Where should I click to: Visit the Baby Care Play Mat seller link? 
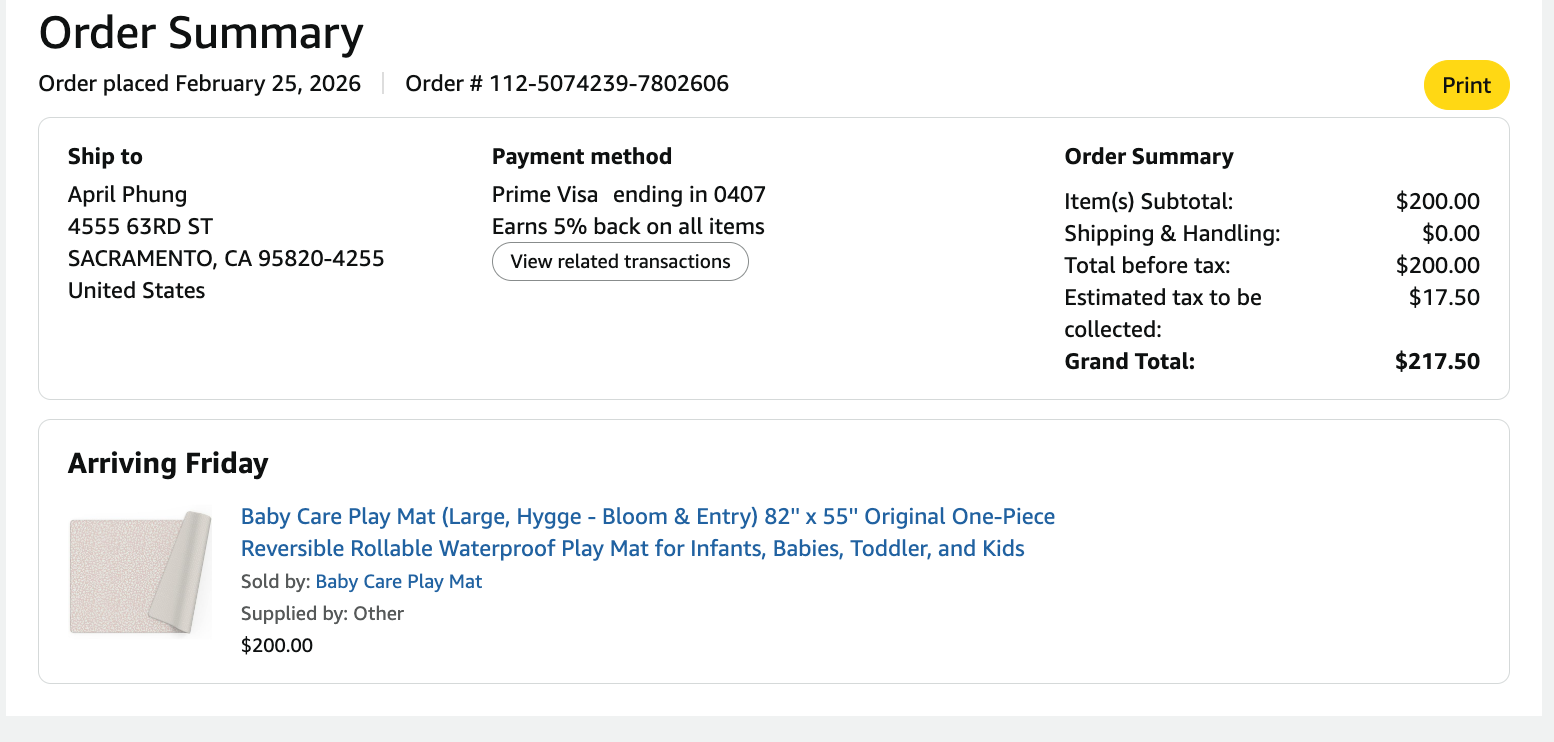(x=398, y=582)
